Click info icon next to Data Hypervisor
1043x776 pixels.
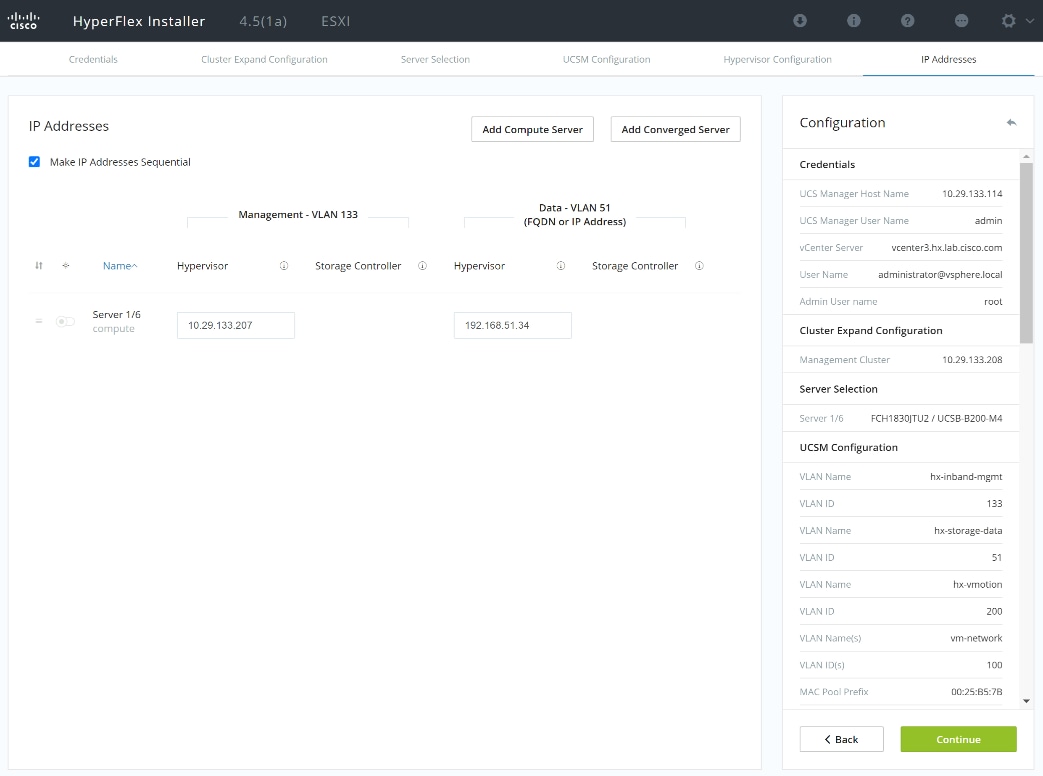pyautogui.click(x=561, y=266)
